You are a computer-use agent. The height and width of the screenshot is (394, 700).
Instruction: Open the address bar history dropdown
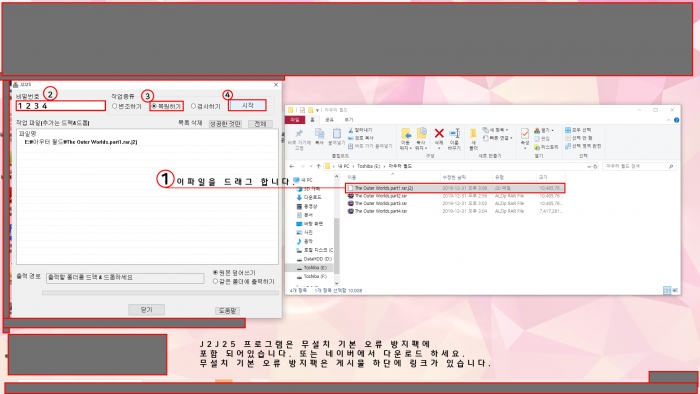coord(588,166)
